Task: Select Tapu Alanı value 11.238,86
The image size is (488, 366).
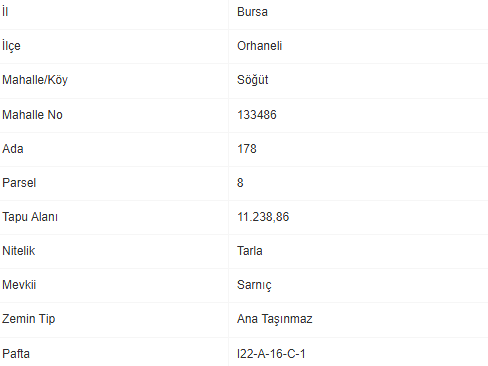Action: pyautogui.click(x=263, y=217)
